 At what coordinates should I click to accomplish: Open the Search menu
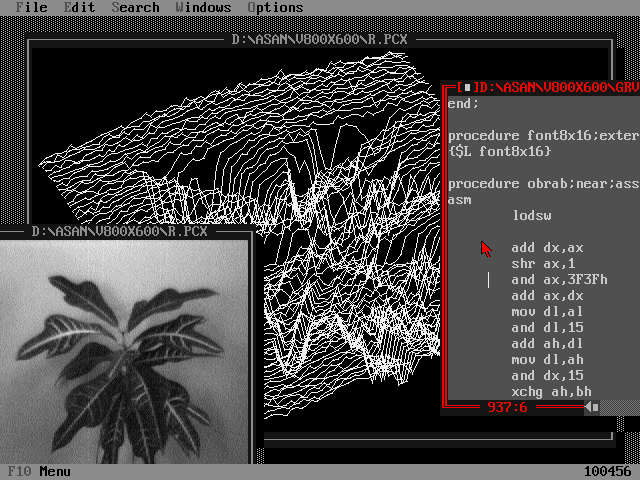tap(135, 7)
